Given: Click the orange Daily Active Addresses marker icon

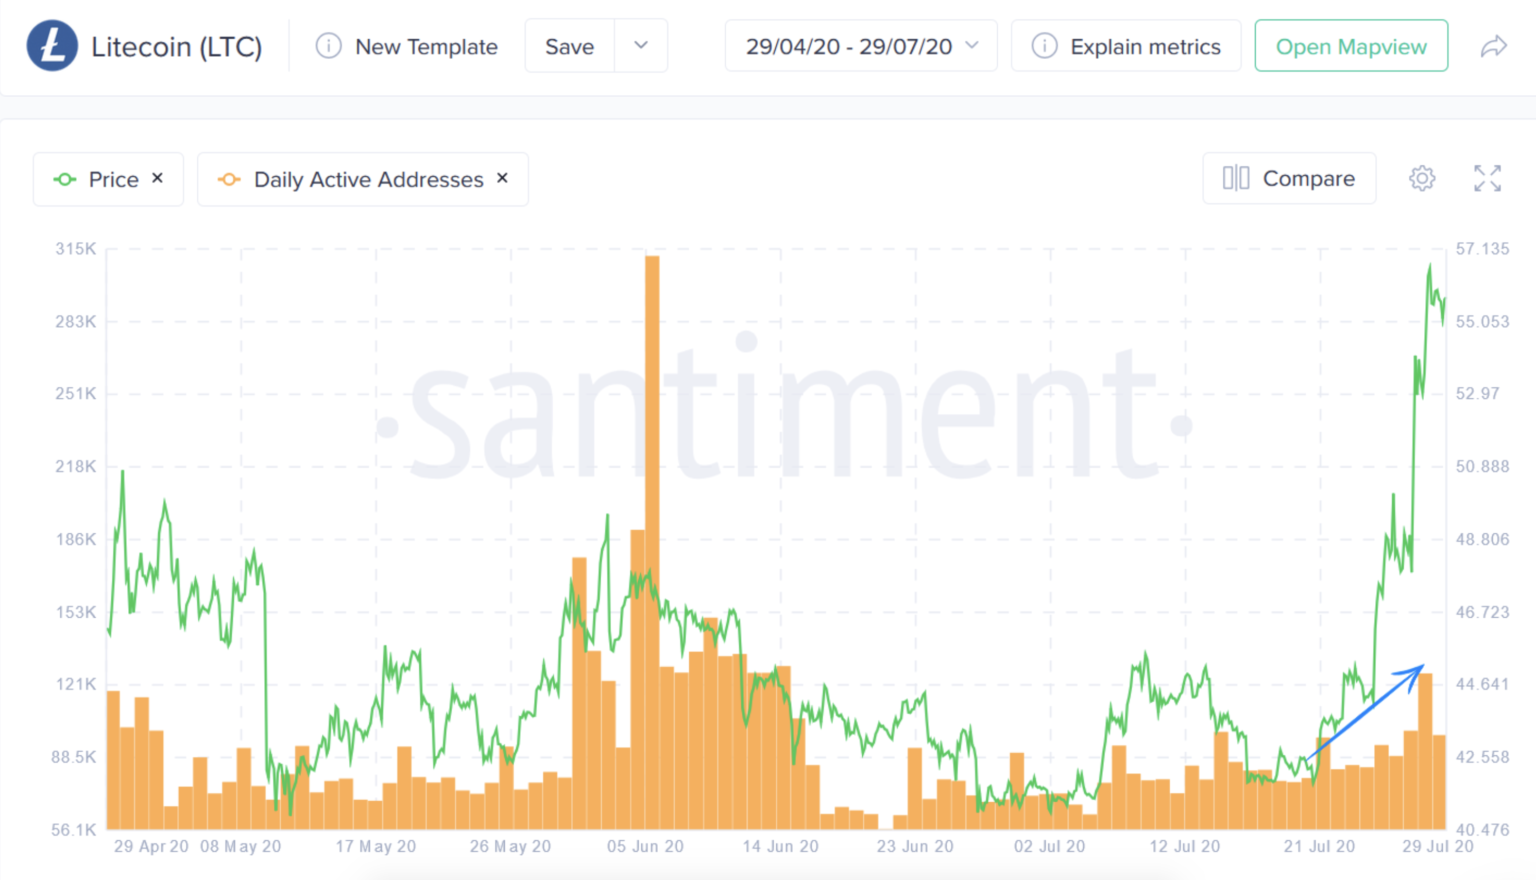Looking at the screenshot, I should [229, 179].
